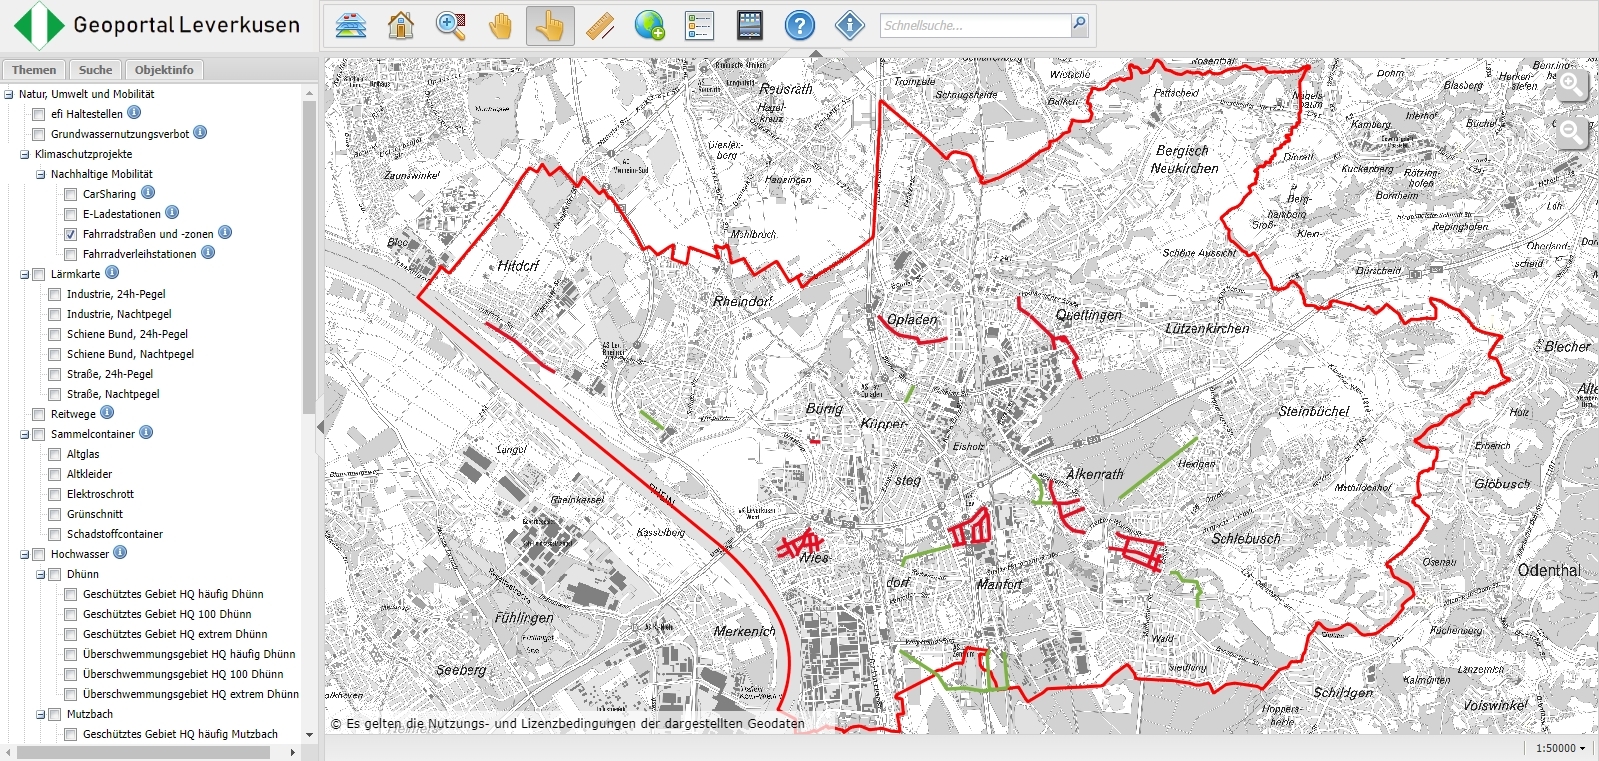Enable the CarSharing layer checkbox
Image resolution: width=1599 pixels, height=761 pixels.
pyautogui.click(x=71, y=194)
